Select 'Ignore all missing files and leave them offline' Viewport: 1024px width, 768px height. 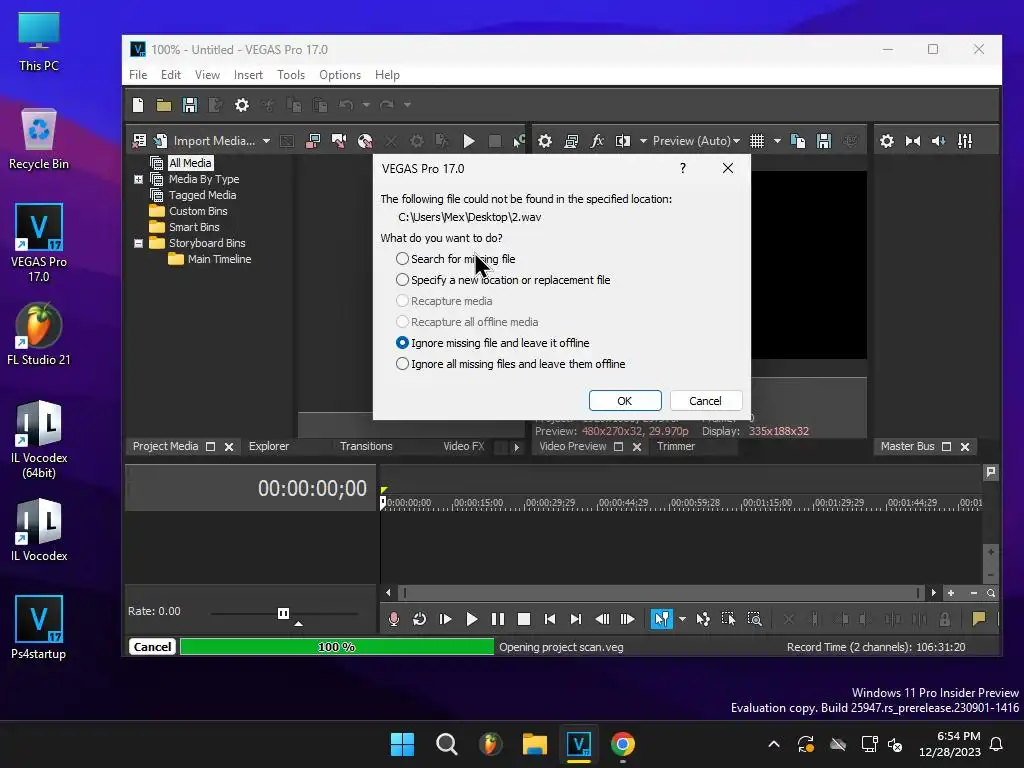click(x=511, y=364)
